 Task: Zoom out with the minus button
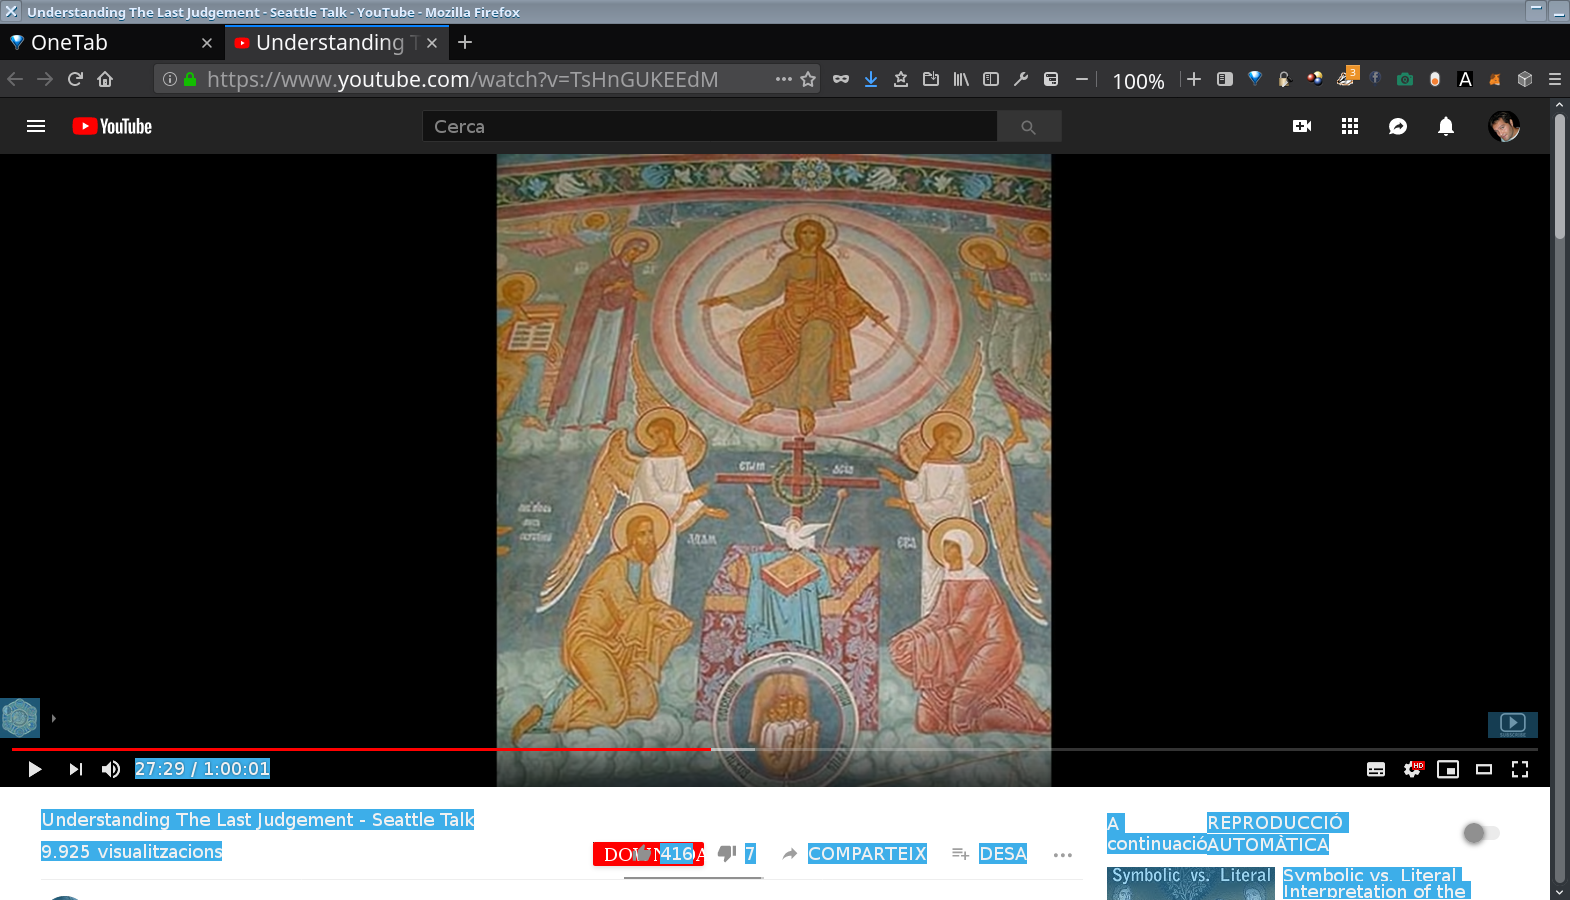click(x=1082, y=79)
